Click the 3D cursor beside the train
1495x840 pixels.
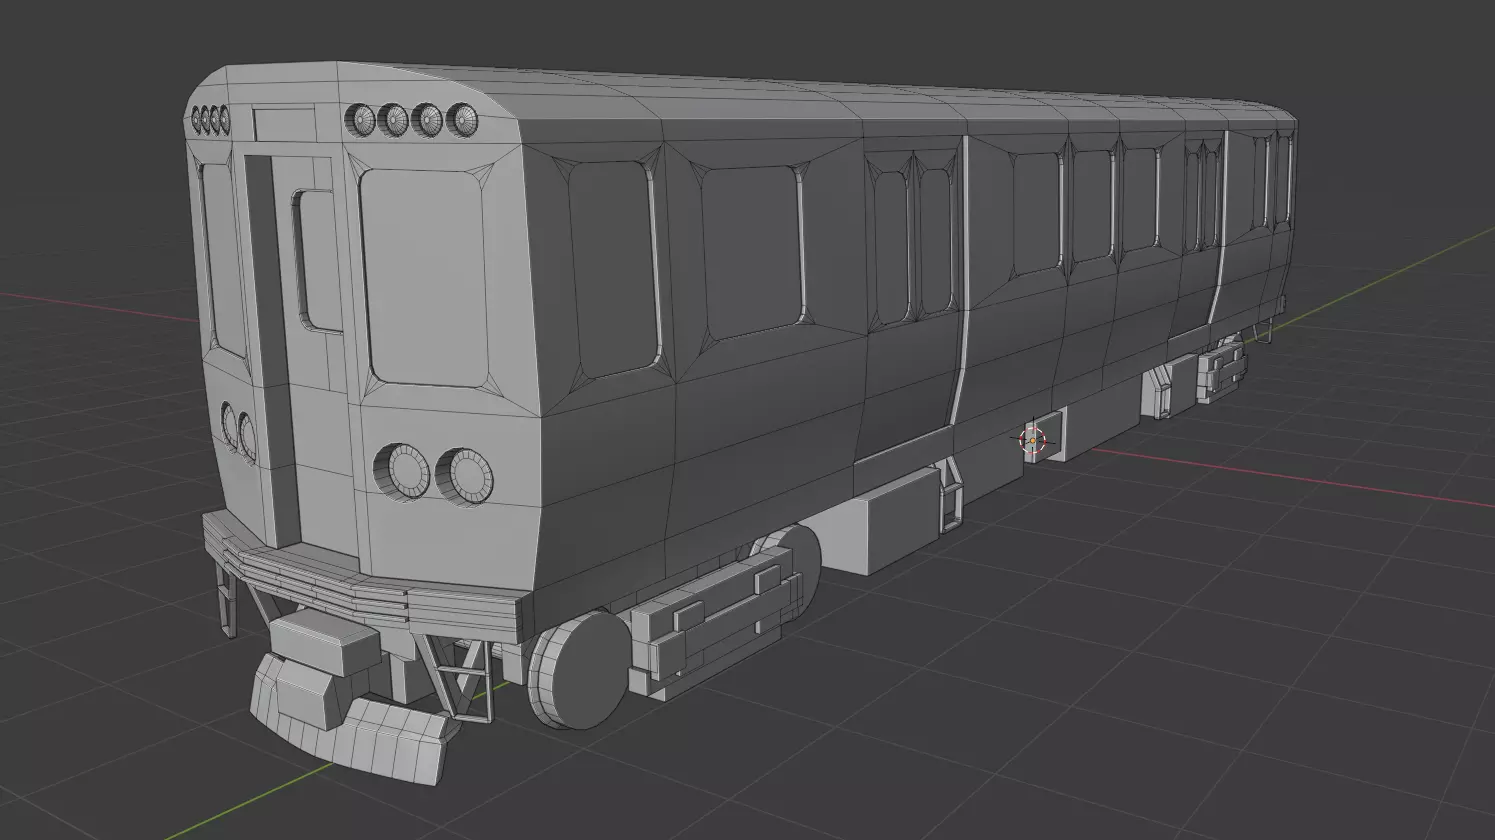coord(1032,440)
